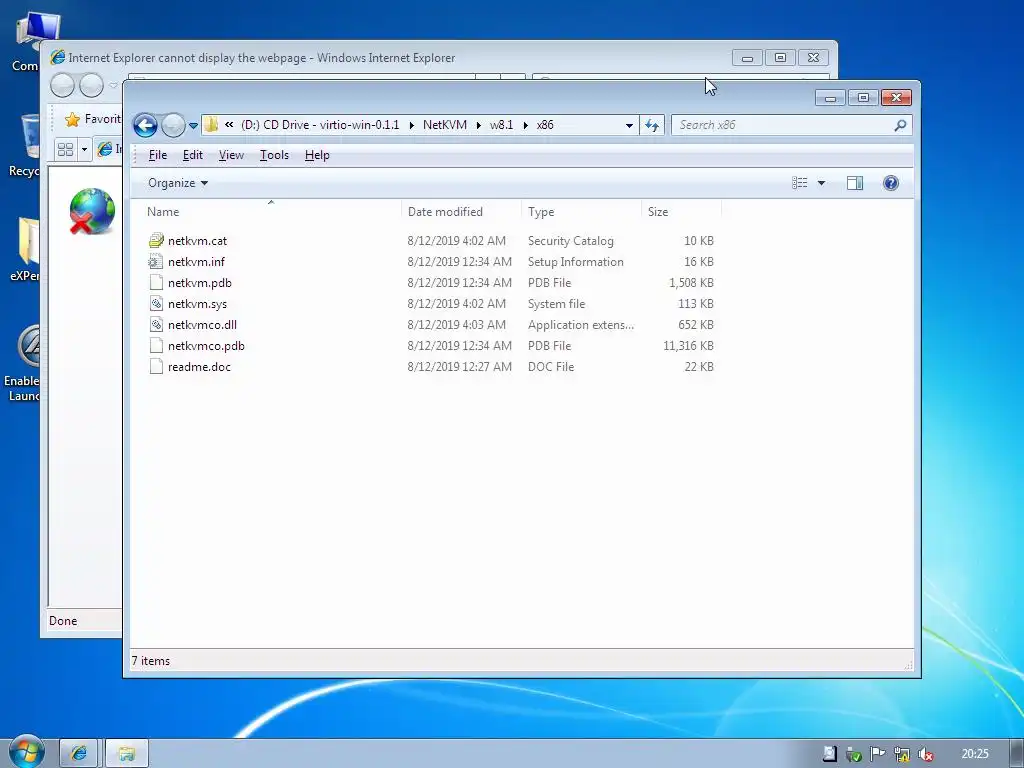1024x768 pixels.
Task: Select the netkvm.cat file icon
Action: coord(155,240)
